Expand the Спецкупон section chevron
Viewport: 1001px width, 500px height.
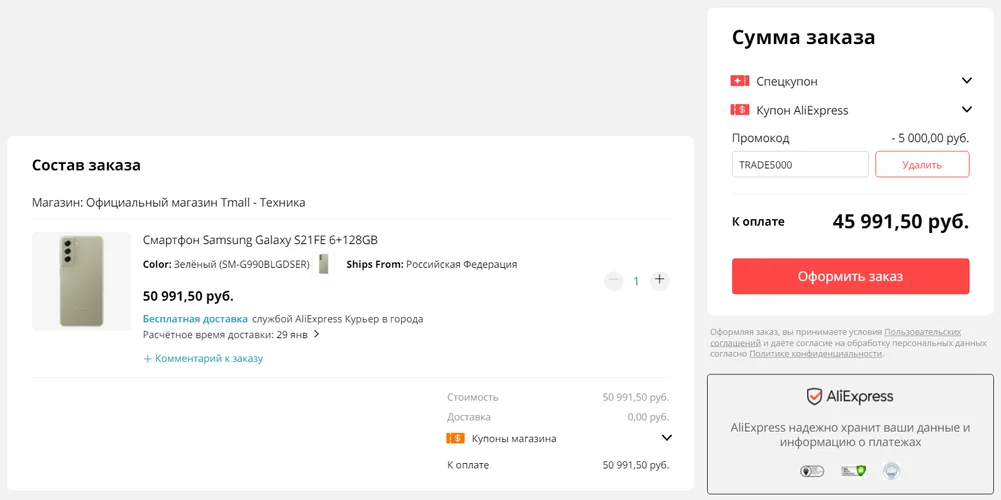967,80
